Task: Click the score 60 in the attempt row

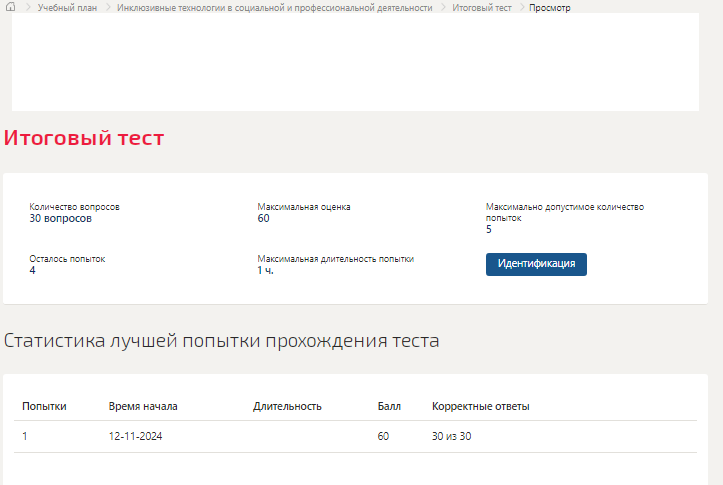Action: (x=383, y=437)
